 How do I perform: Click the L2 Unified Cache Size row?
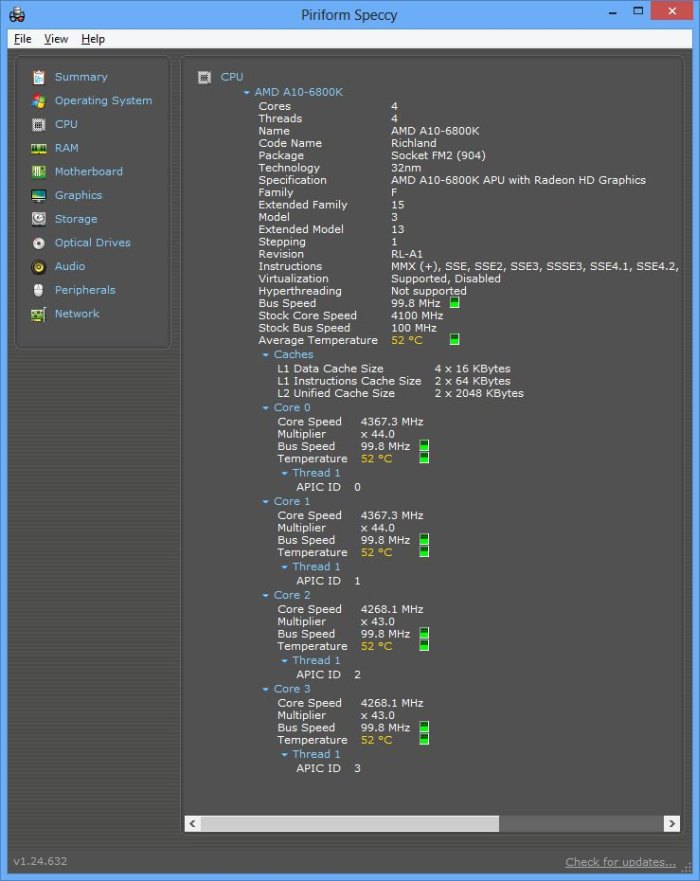click(400, 393)
